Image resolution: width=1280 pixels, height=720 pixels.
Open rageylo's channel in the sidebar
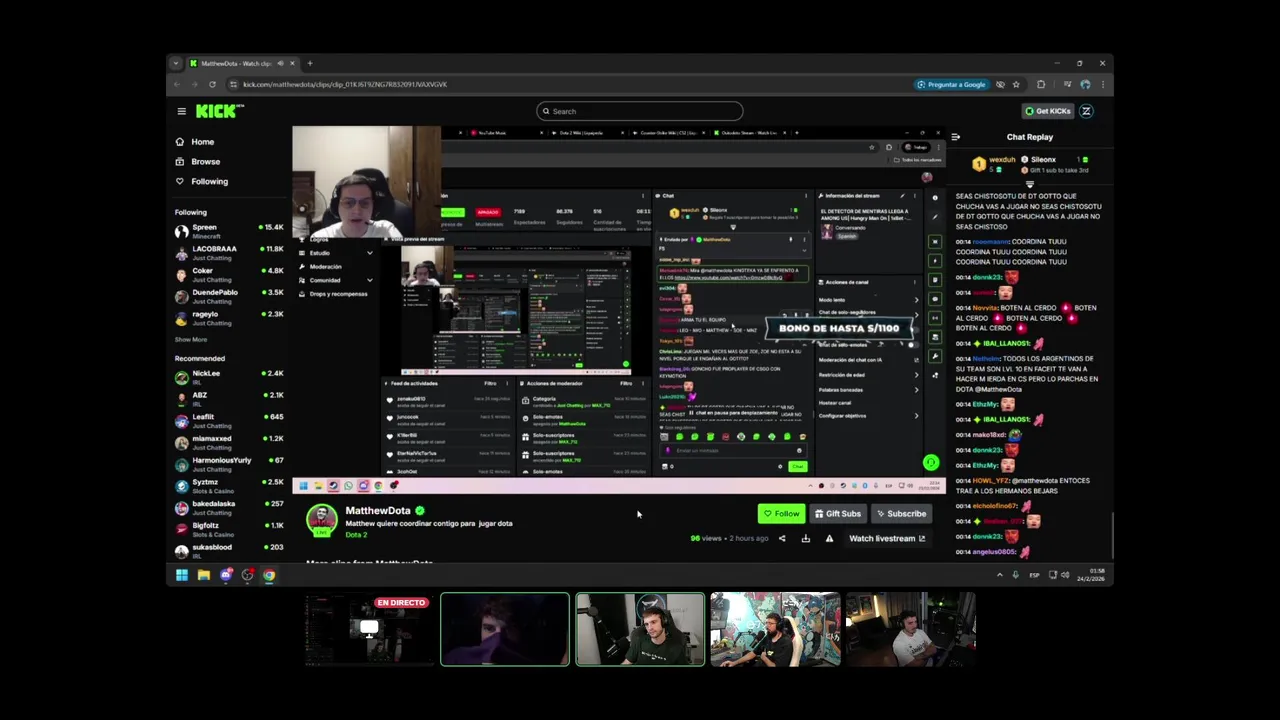pos(229,318)
